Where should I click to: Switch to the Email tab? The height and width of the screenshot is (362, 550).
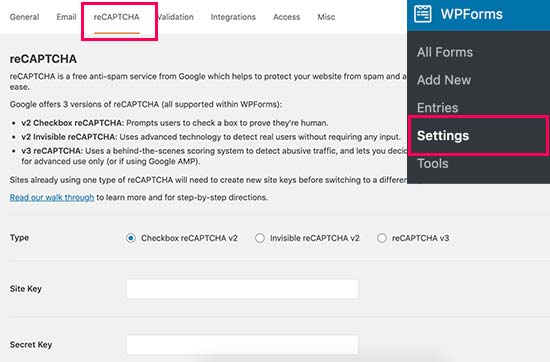66,17
